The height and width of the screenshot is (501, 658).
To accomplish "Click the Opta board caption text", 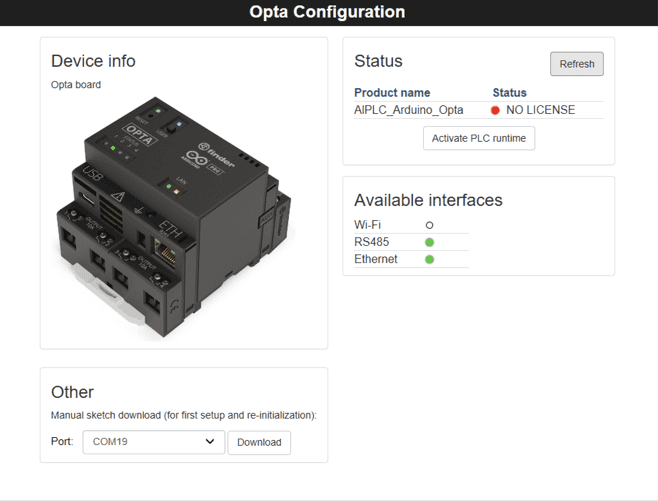I will point(76,85).
